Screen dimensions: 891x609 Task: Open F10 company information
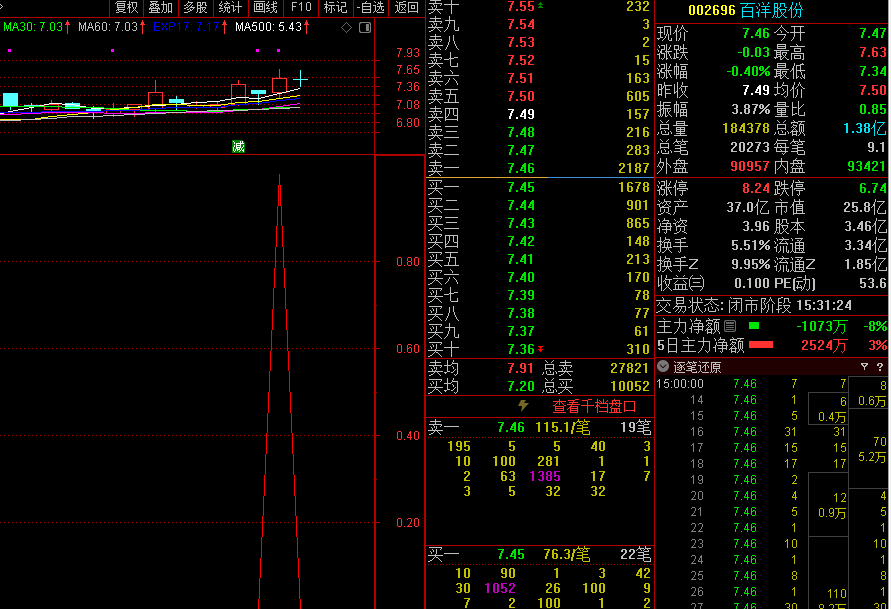click(x=301, y=7)
